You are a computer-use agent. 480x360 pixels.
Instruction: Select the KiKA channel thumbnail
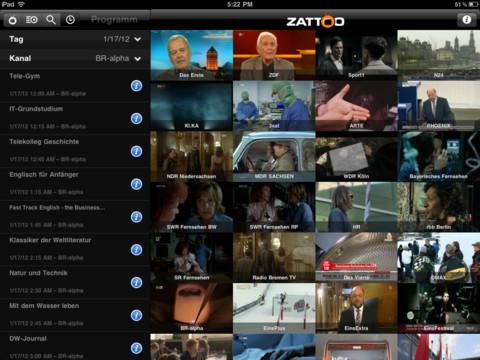pos(191,106)
